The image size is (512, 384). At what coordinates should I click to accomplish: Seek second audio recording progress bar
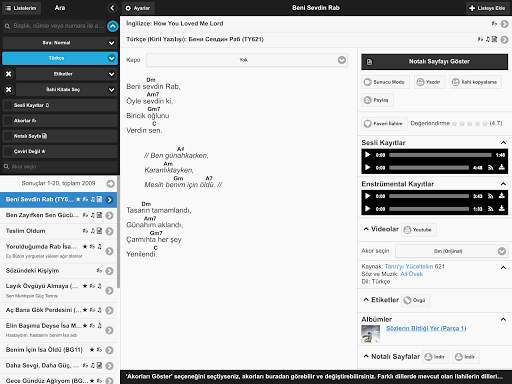(x=429, y=168)
